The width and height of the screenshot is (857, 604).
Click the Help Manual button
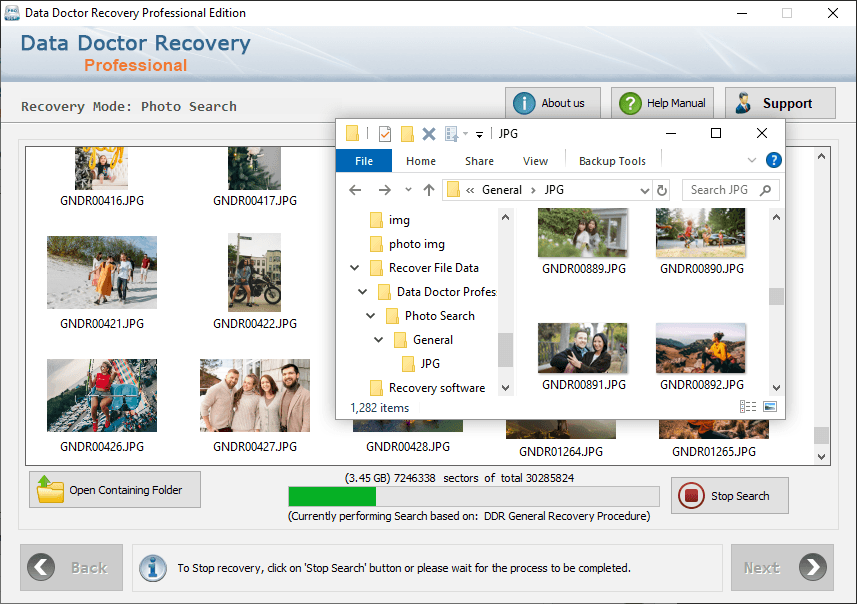click(662, 103)
